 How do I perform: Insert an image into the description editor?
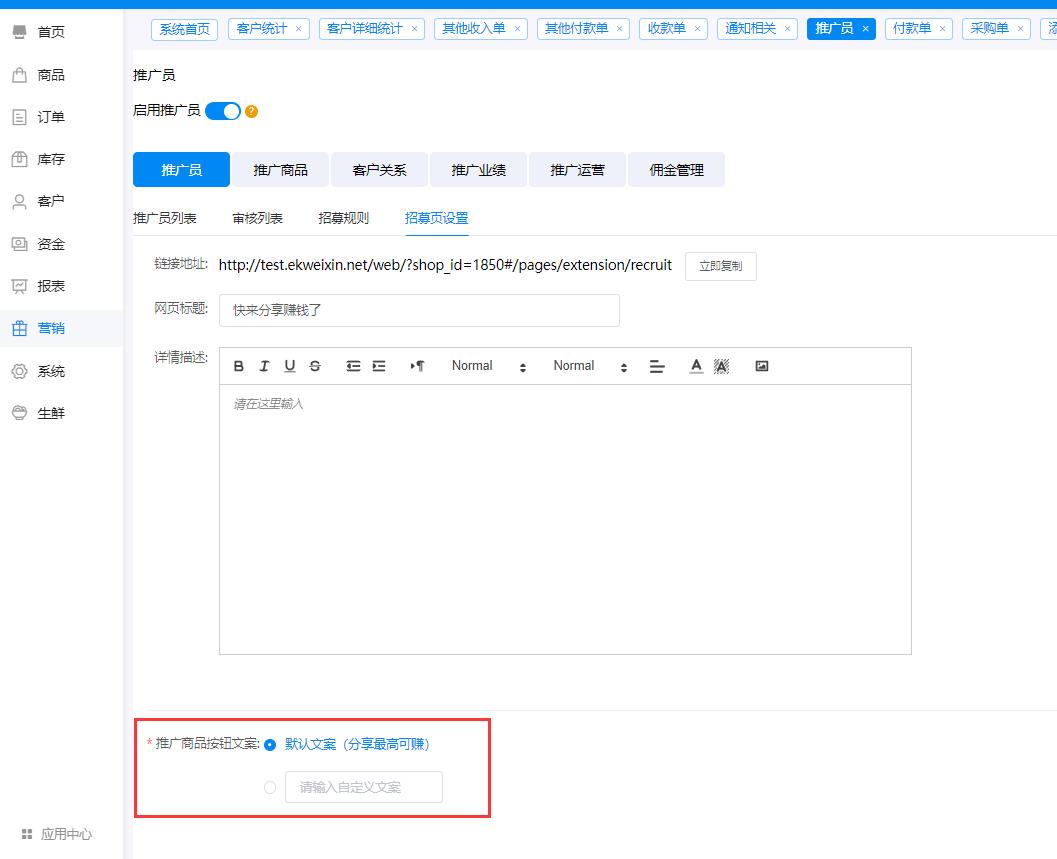762,366
